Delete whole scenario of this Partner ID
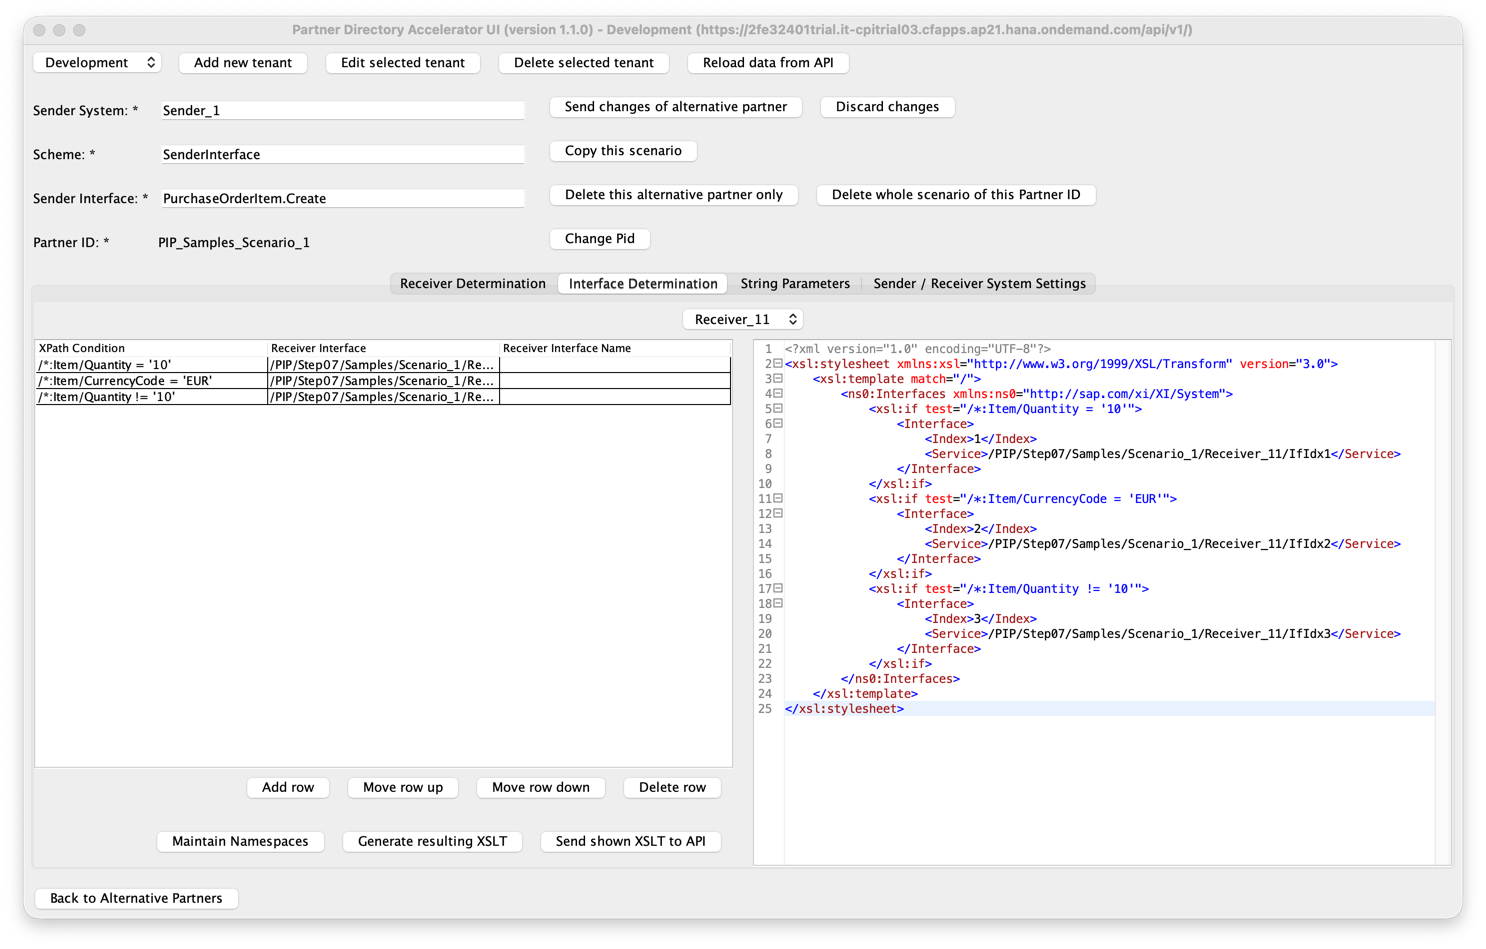The image size is (1486, 949). [956, 195]
